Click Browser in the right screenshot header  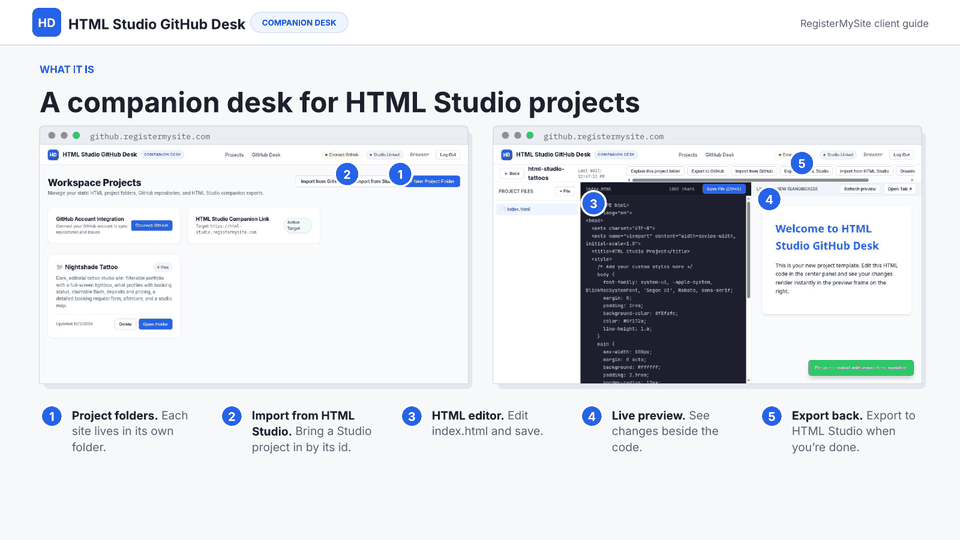(873, 155)
